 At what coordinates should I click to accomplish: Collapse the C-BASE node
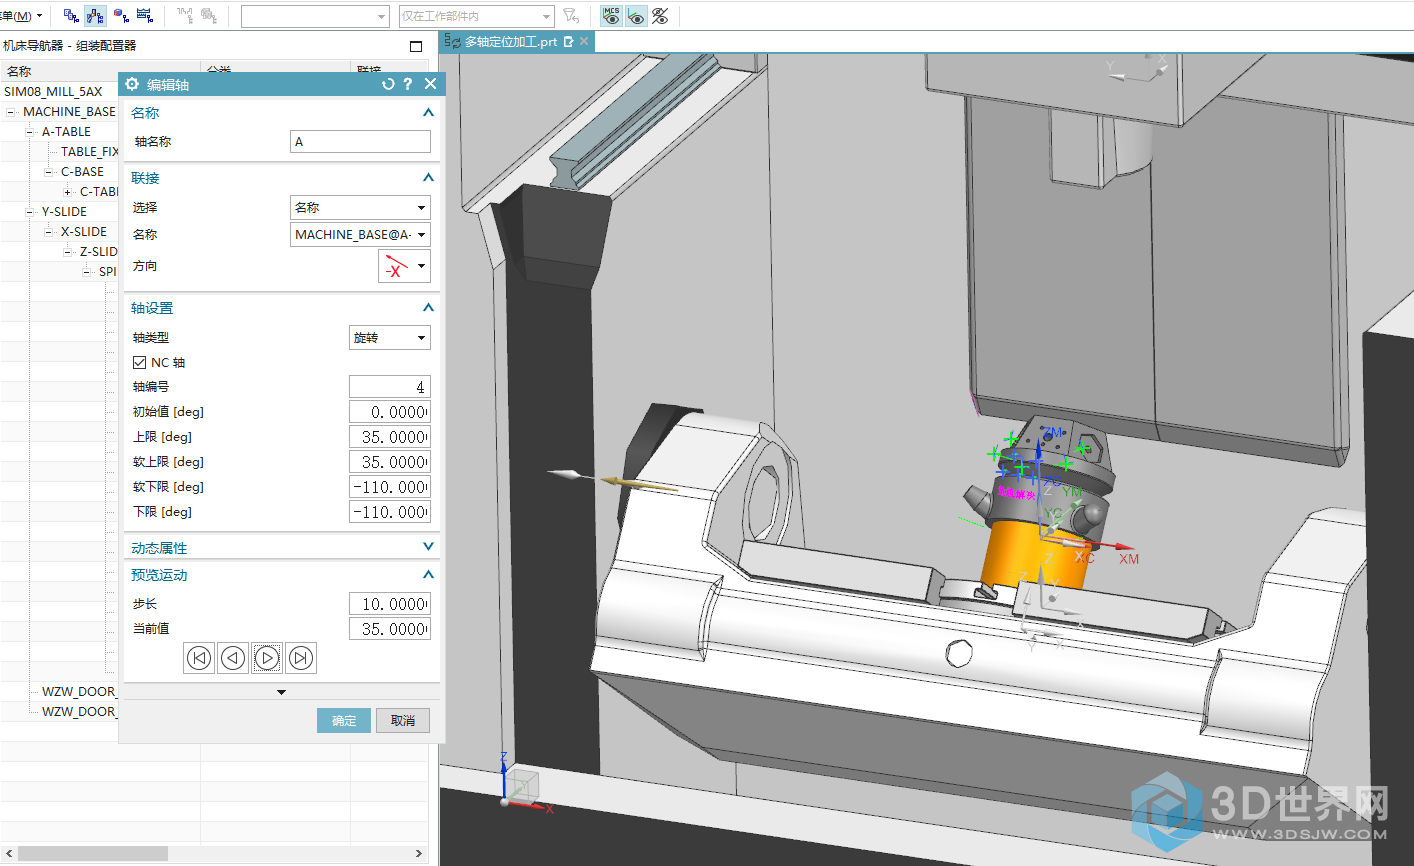click(x=49, y=172)
